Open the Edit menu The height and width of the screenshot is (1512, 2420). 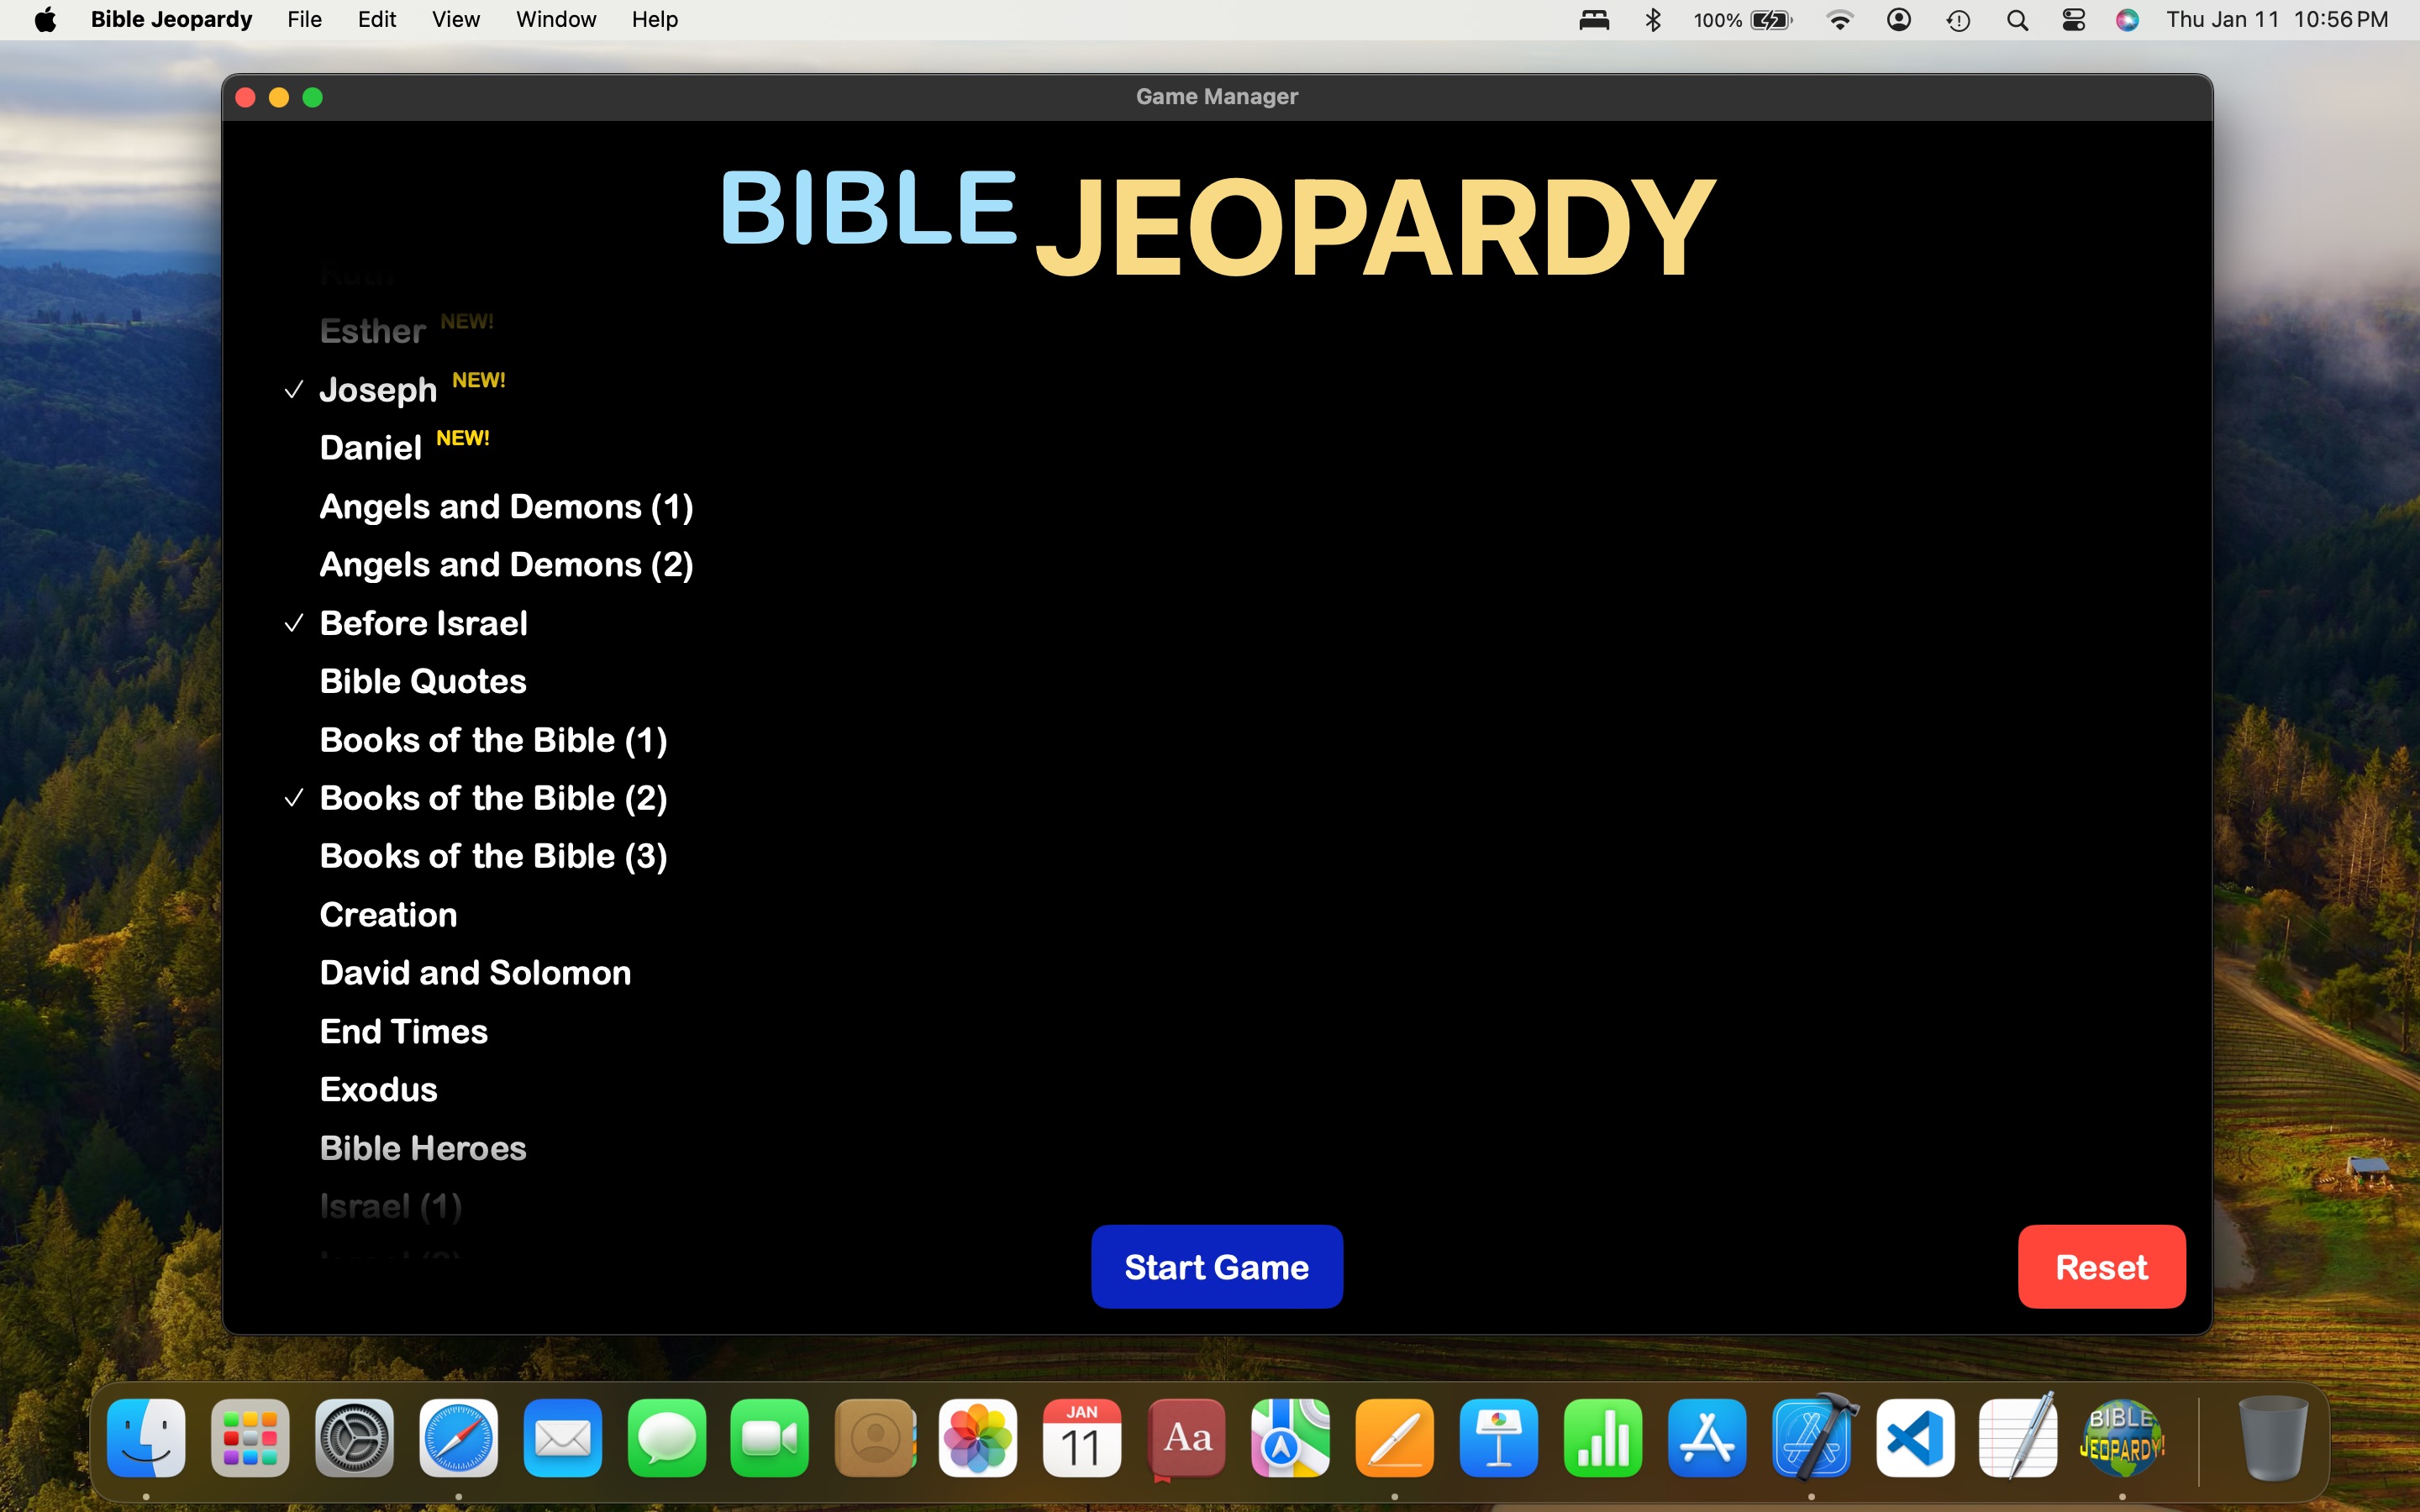377,20
